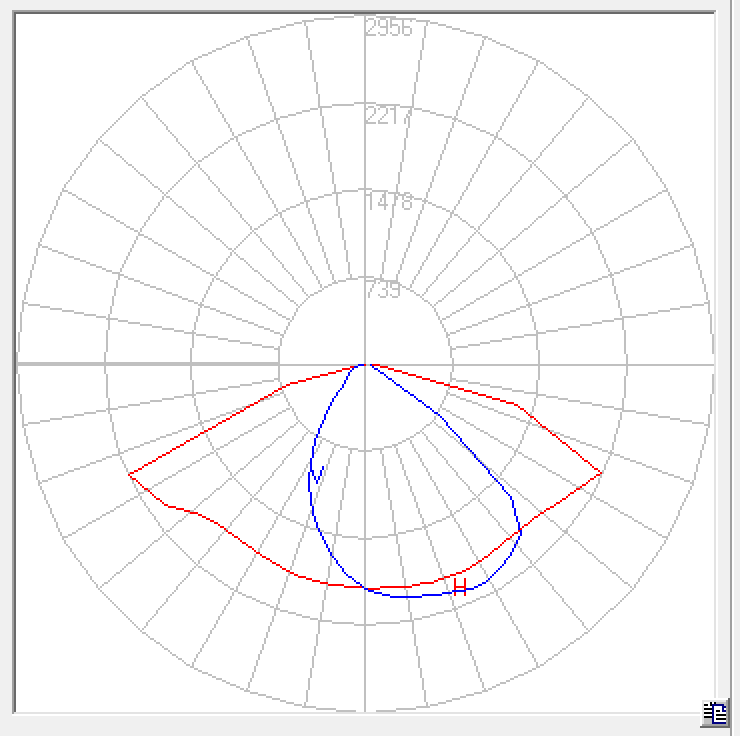740x736 pixels.
Task: Click the copy data icon in bottom-right corner
Action: pyautogui.click(x=714, y=713)
